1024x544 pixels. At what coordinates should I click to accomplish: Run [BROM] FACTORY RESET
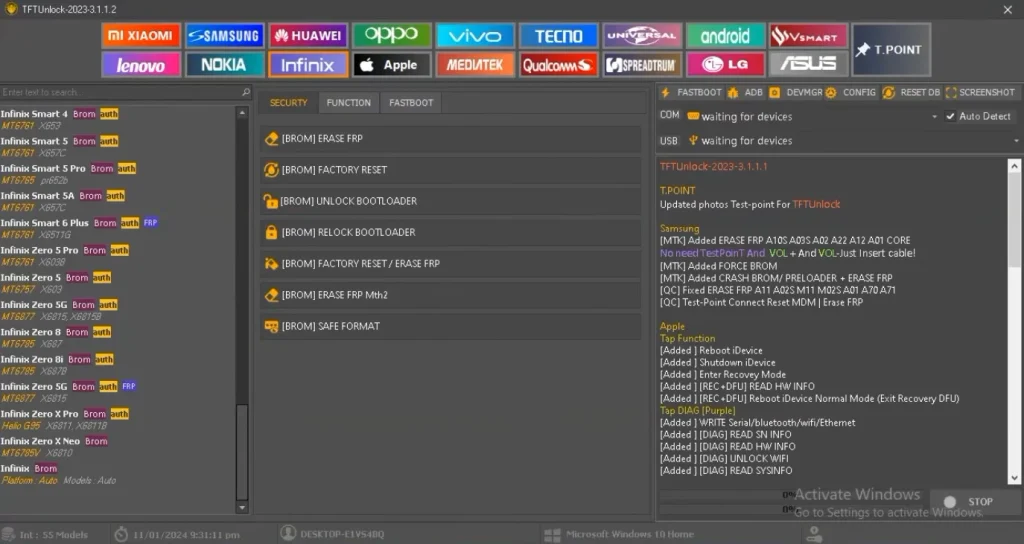[450, 170]
